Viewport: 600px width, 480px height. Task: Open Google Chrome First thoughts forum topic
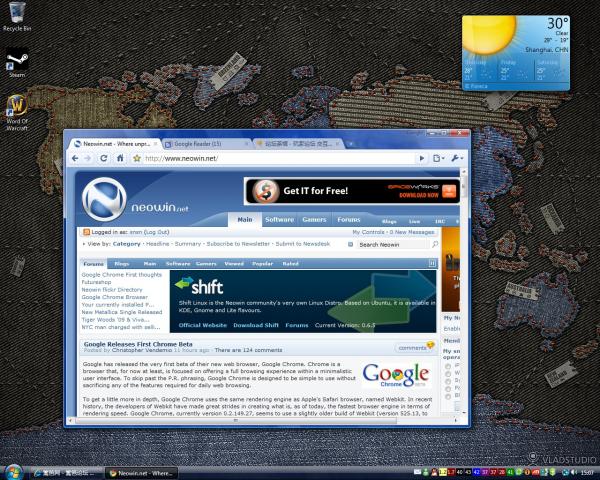click(x=122, y=275)
